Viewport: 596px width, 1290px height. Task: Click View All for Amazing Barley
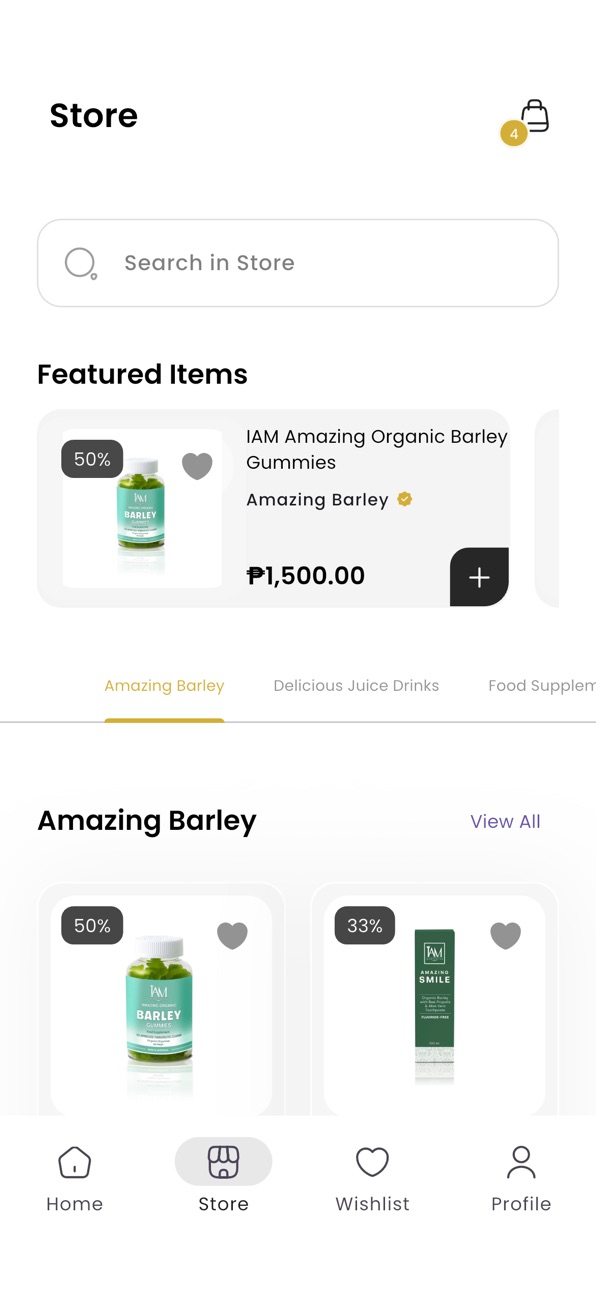tap(505, 821)
